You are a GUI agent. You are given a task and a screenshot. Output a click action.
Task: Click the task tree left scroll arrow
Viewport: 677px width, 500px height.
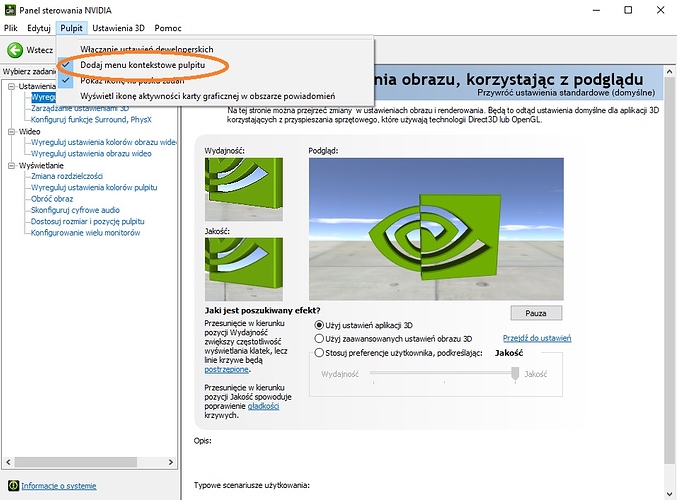[x=8, y=462]
